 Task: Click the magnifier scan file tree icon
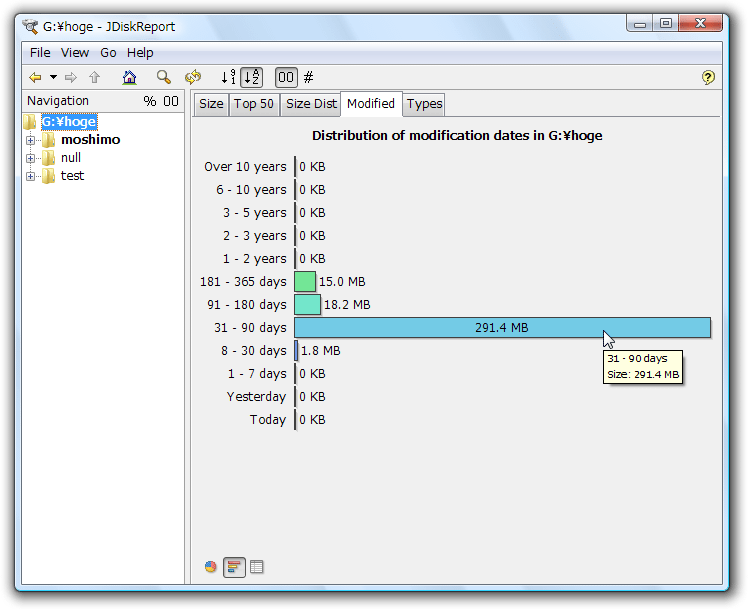[164, 77]
